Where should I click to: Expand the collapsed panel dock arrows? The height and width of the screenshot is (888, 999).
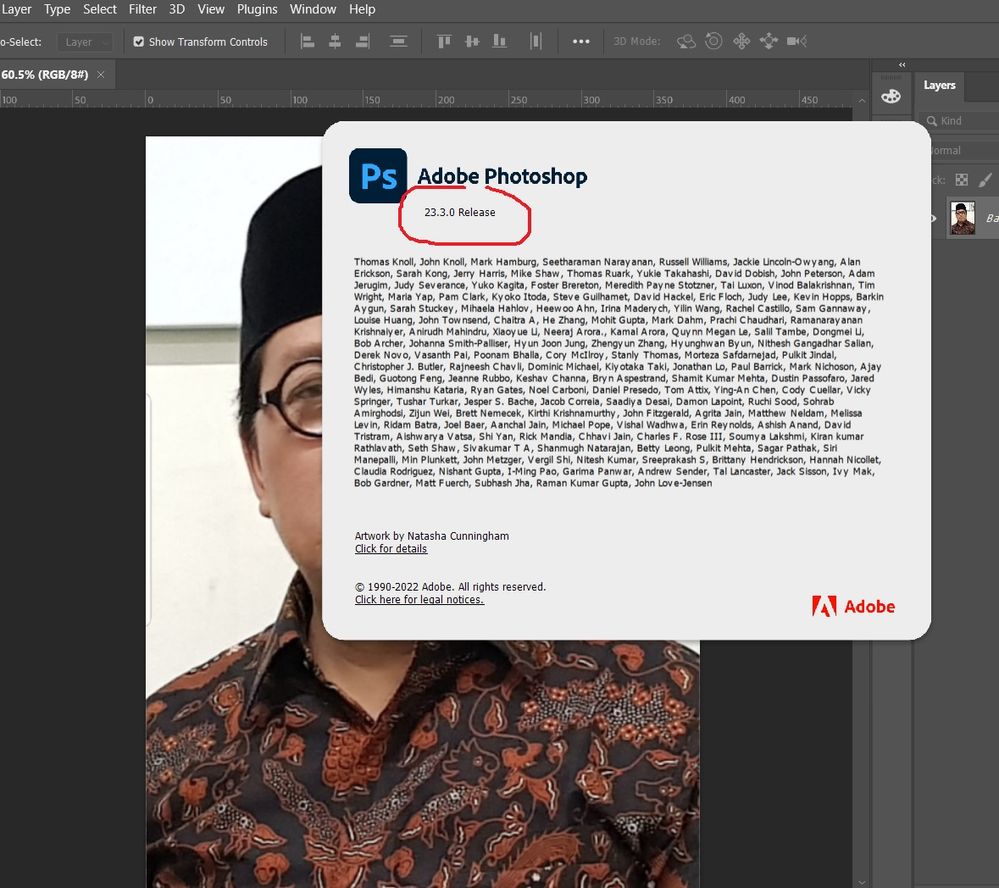902,65
